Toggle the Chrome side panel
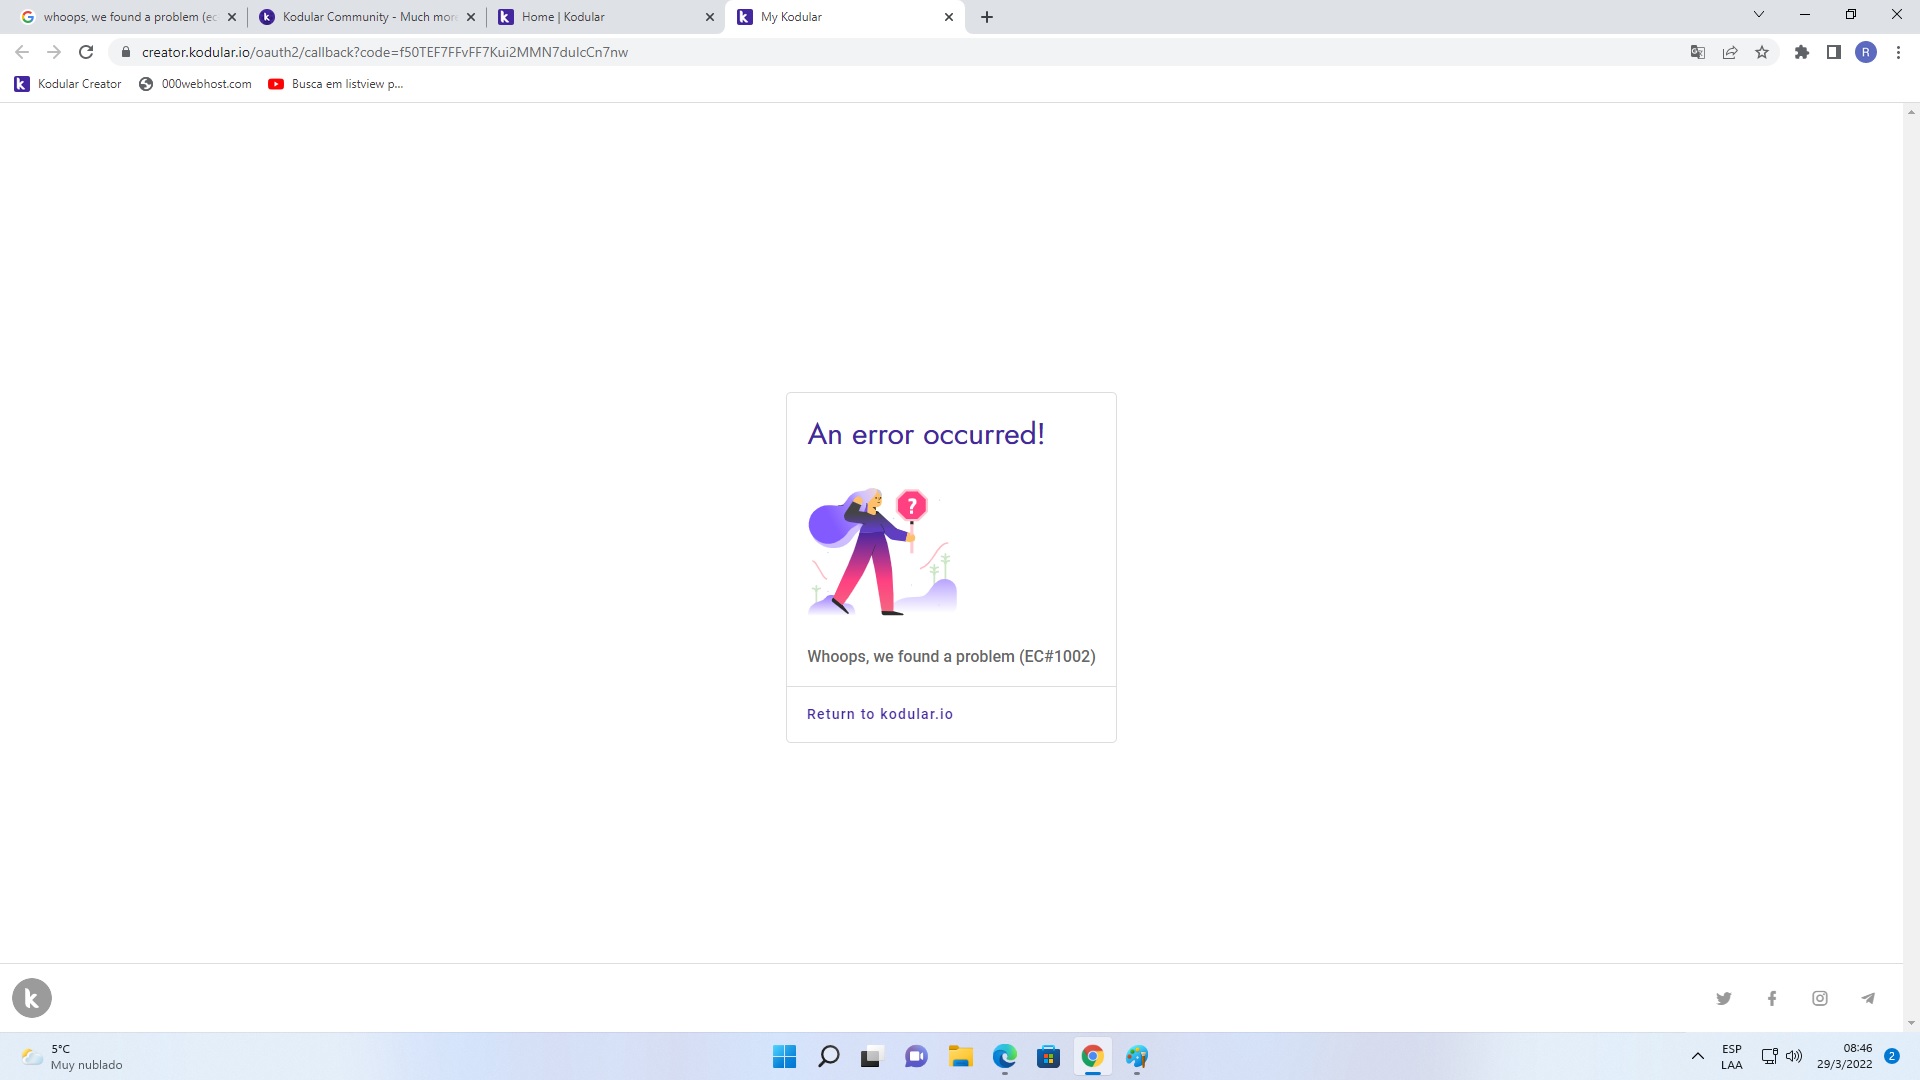Image resolution: width=1920 pixels, height=1080 pixels. click(x=1834, y=52)
